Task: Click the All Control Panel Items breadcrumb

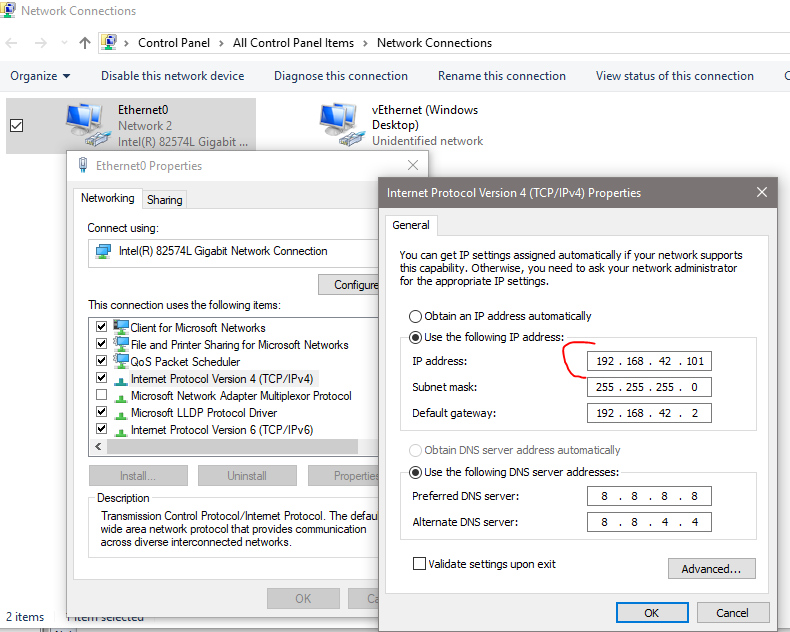Action: click(293, 43)
